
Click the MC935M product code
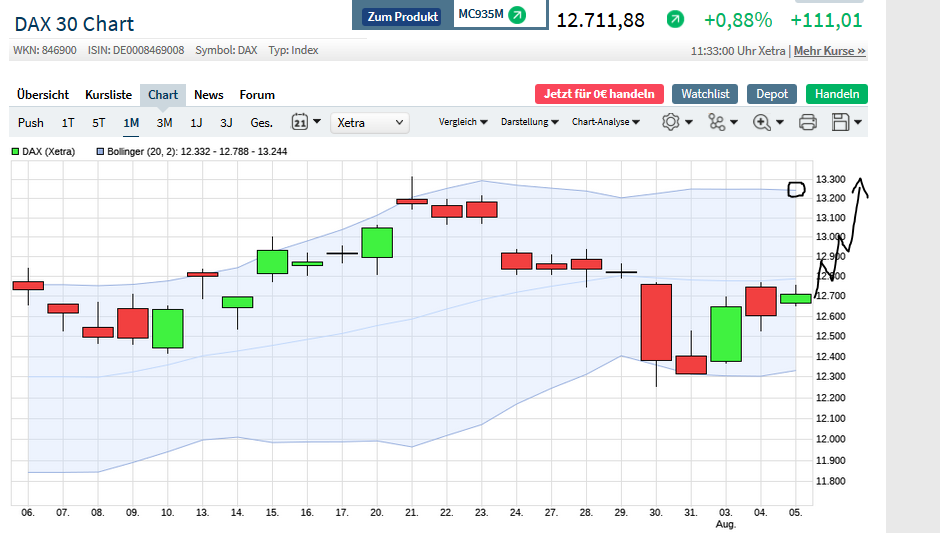coord(481,14)
